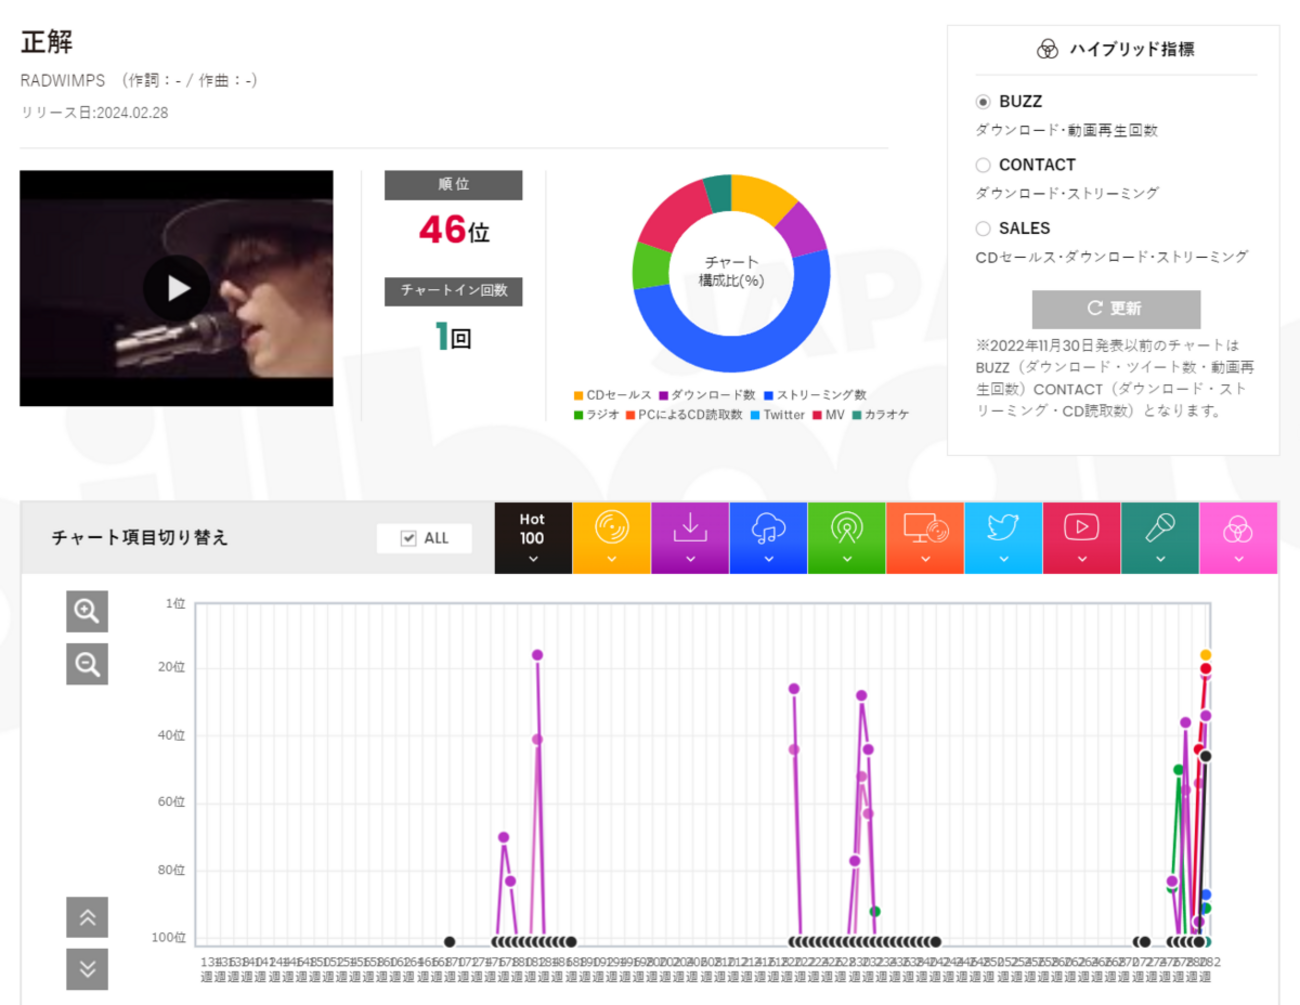Select the yellow CD sales disc icon

pos(611,526)
